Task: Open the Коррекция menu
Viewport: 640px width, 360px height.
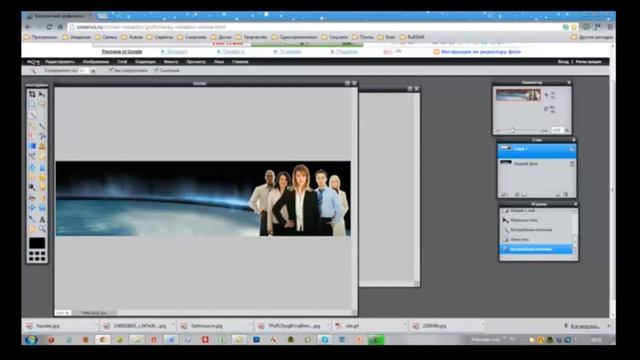Action: (145, 62)
